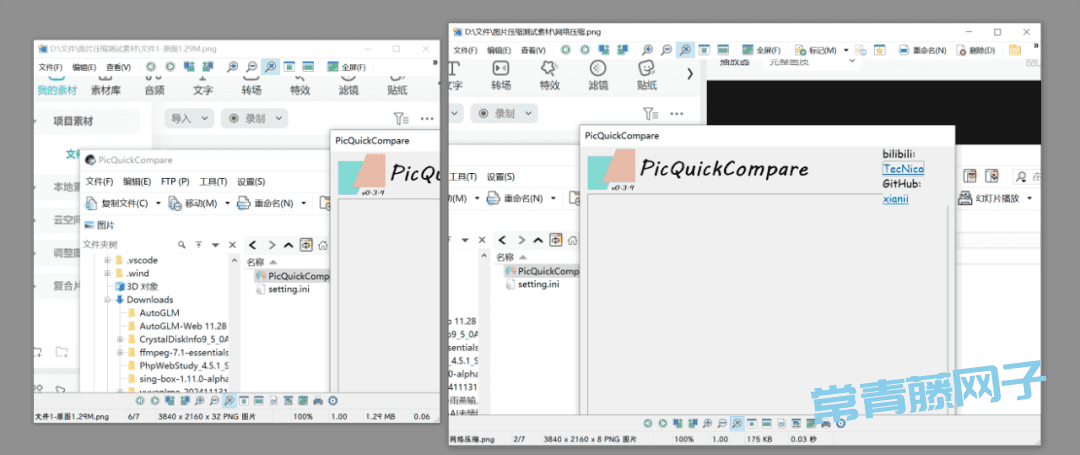Click yellow folder icon in right viewer toolbar

(1015, 50)
